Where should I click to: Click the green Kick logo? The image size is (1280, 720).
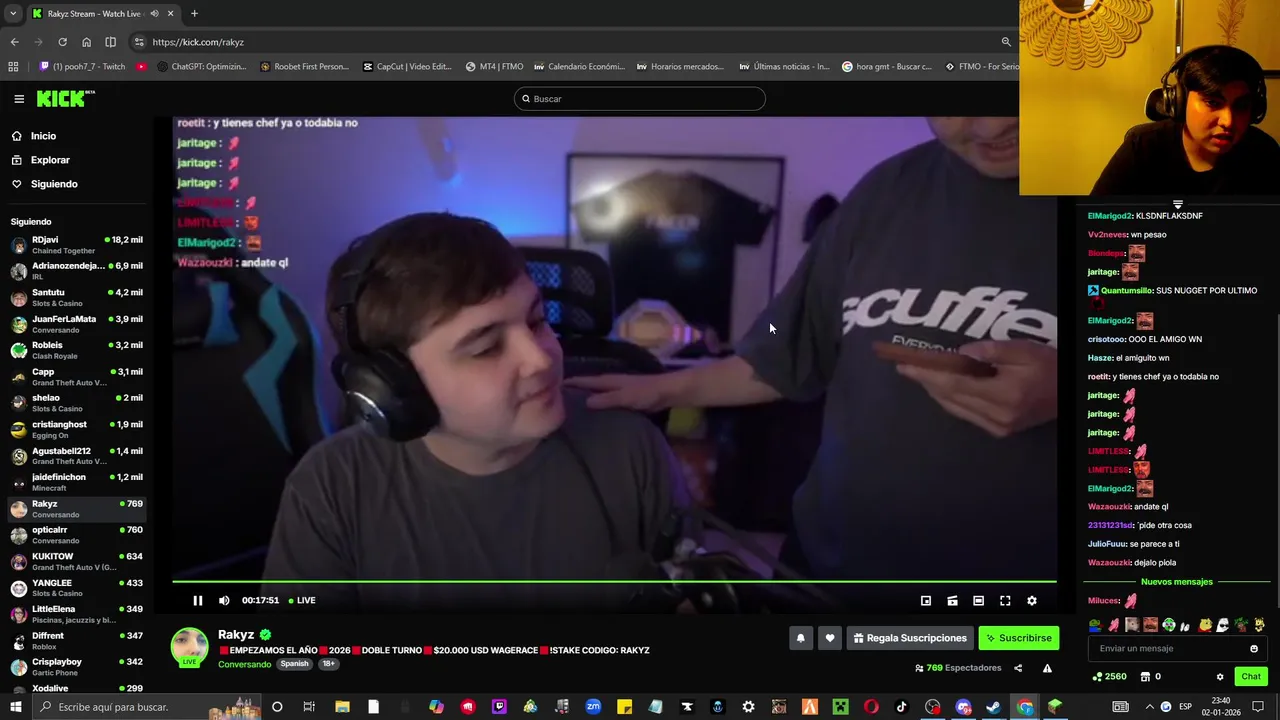coord(65,98)
